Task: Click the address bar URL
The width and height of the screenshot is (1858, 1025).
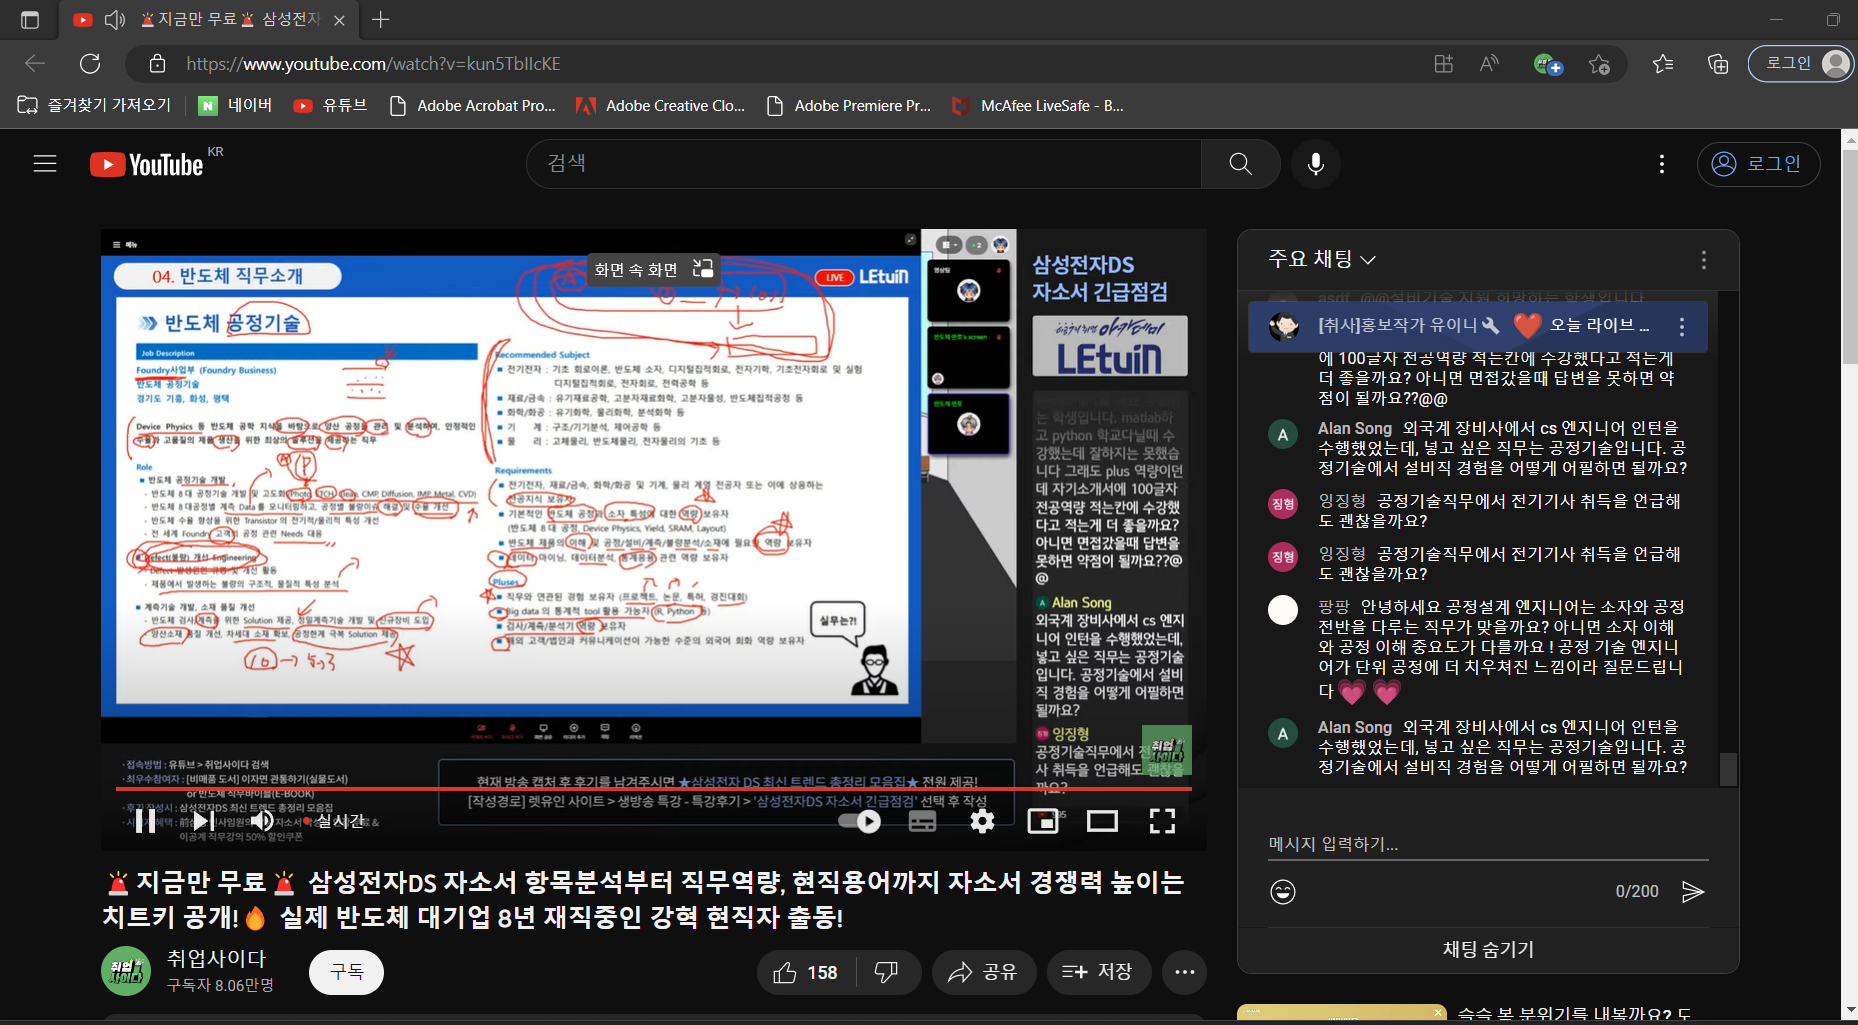Action: pyautogui.click(x=373, y=64)
